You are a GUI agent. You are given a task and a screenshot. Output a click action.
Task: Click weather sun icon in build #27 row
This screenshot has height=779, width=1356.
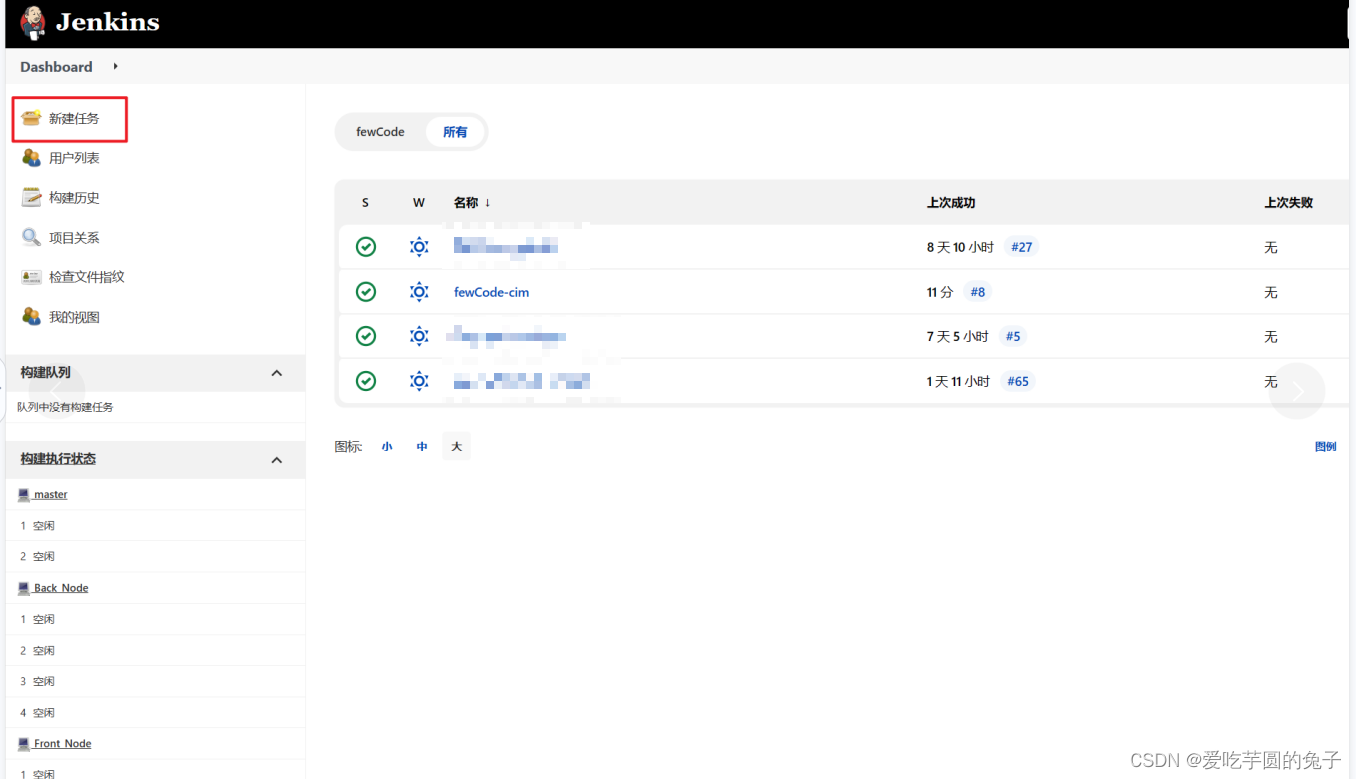(419, 247)
